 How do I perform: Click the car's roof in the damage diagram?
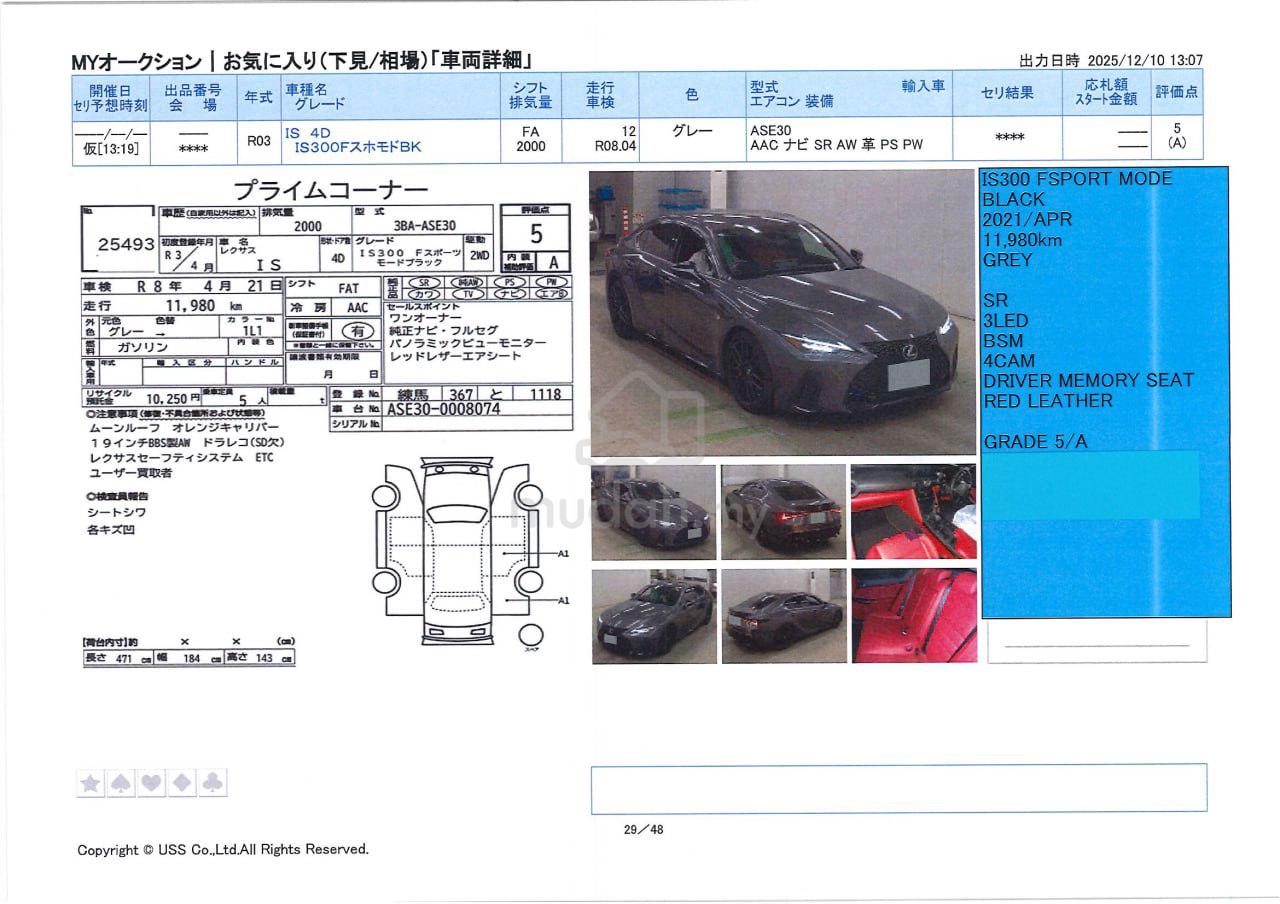[456, 550]
